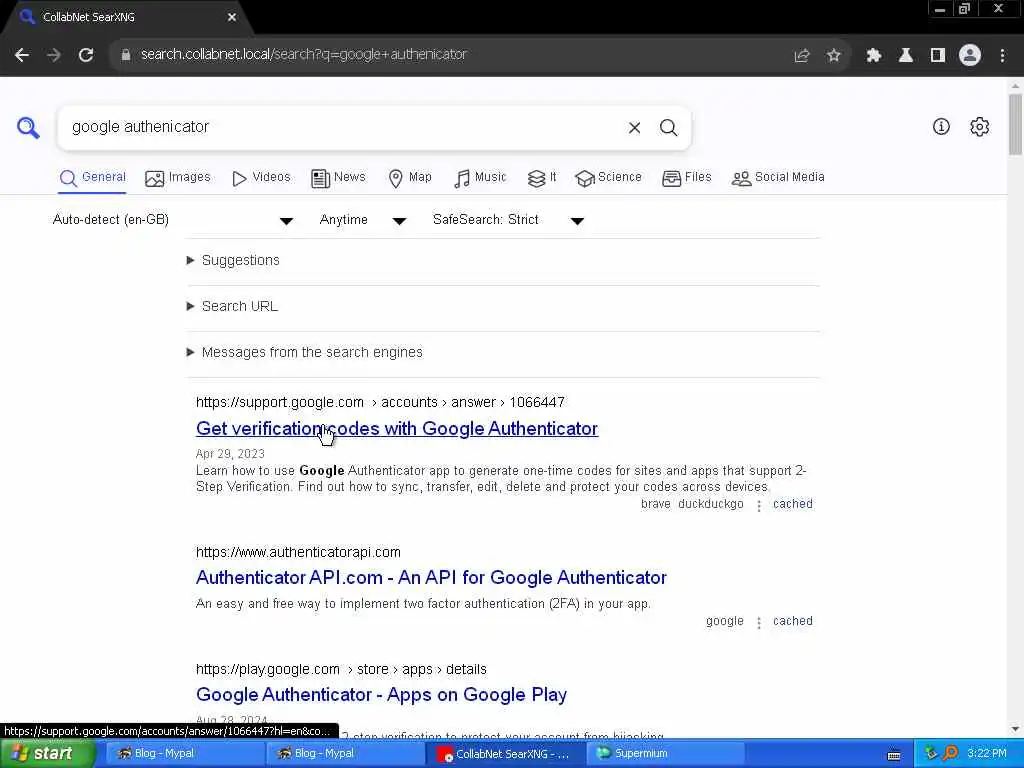Click the browser forward arrow
This screenshot has width=1024, height=768.
point(54,55)
